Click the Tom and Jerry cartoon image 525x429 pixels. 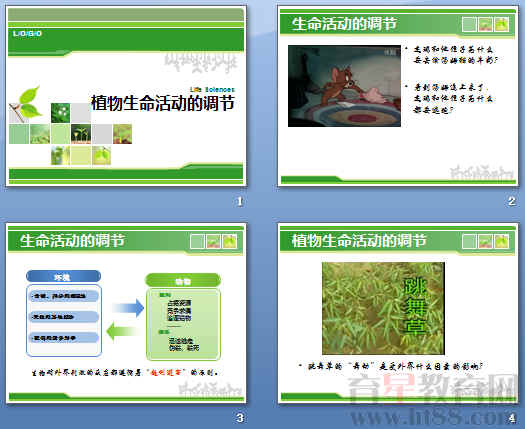pyautogui.click(x=344, y=86)
